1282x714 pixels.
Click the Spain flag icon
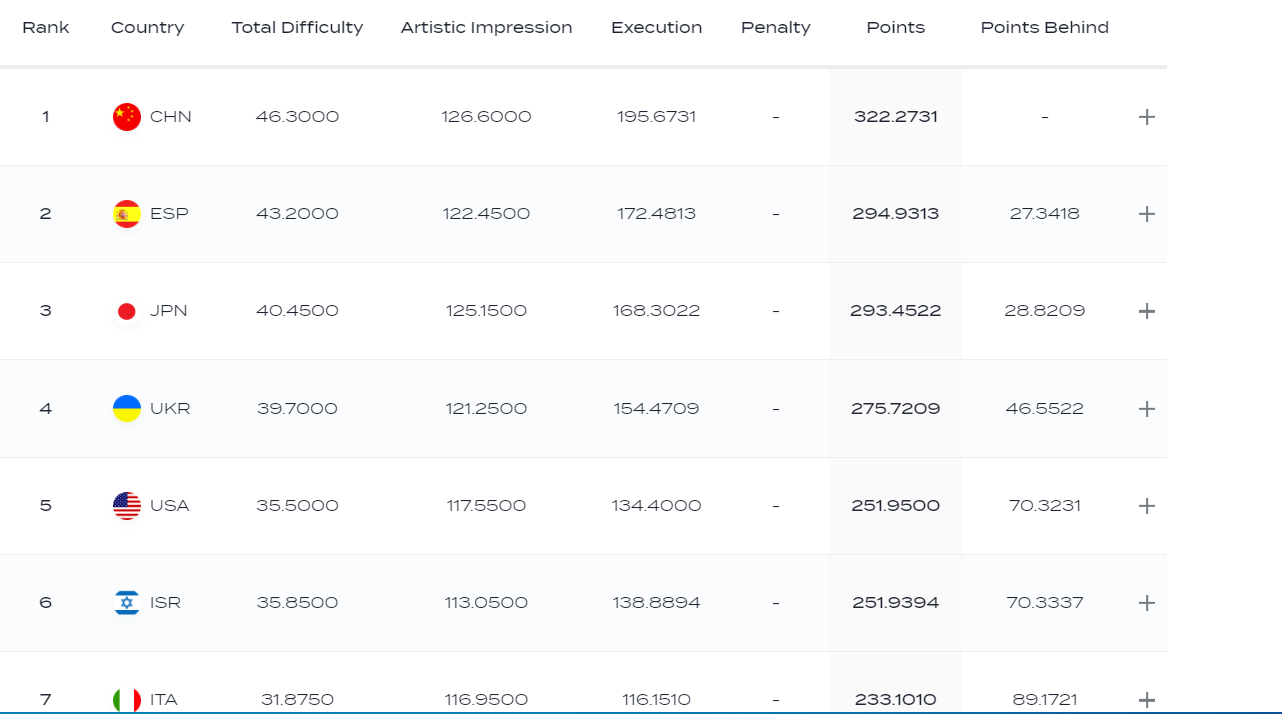pyautogui.click(x=127, y=214)
